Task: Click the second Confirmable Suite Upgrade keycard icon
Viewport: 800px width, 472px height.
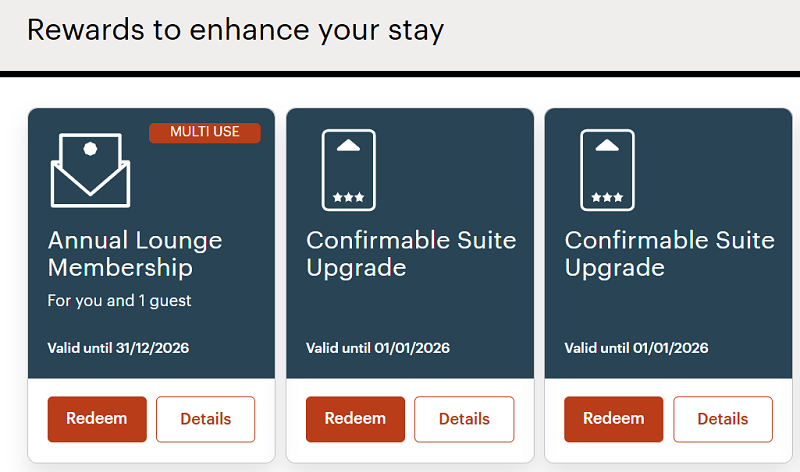Action: pyautogui.click(x=607, y=170)
